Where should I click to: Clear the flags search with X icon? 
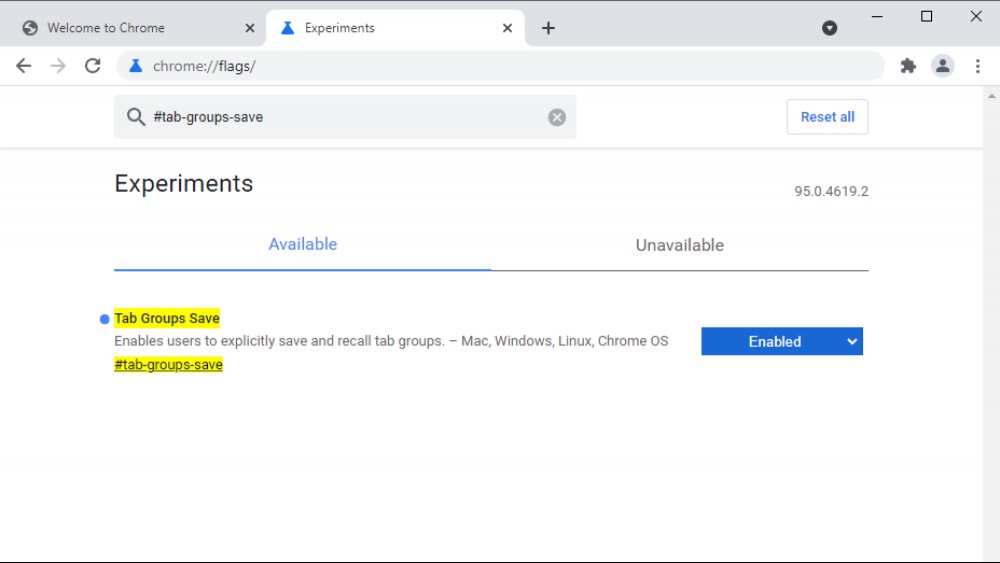point(557,117)
